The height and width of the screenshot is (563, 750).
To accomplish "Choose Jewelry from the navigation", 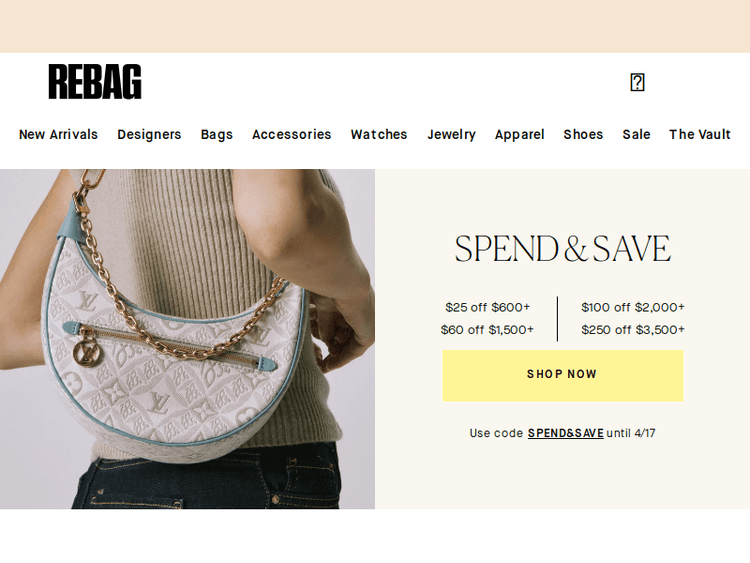I will pos(452,134).
